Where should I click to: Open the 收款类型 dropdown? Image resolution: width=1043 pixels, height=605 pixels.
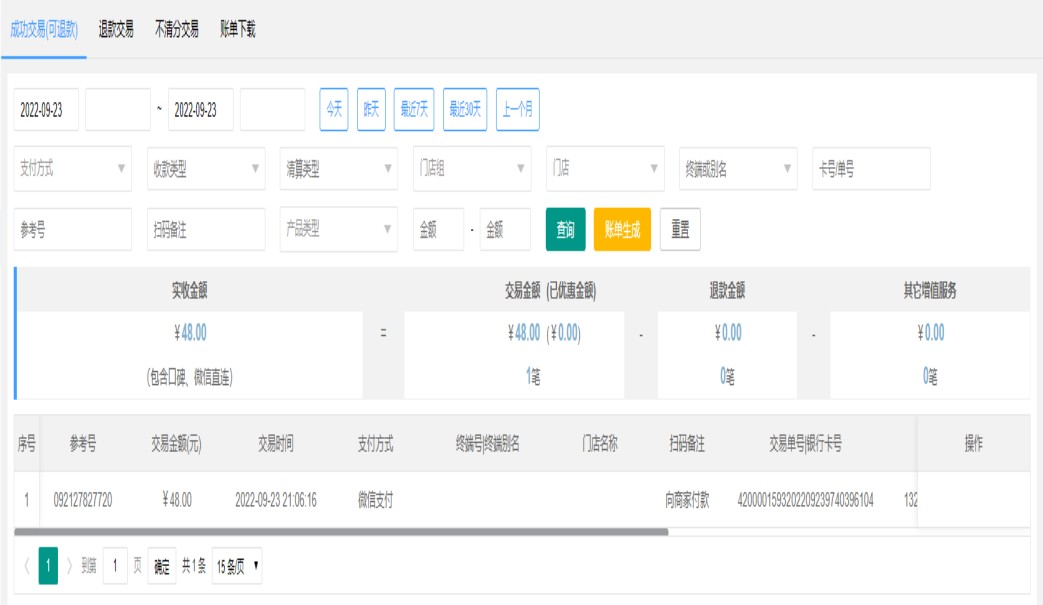tap(205, 169)
